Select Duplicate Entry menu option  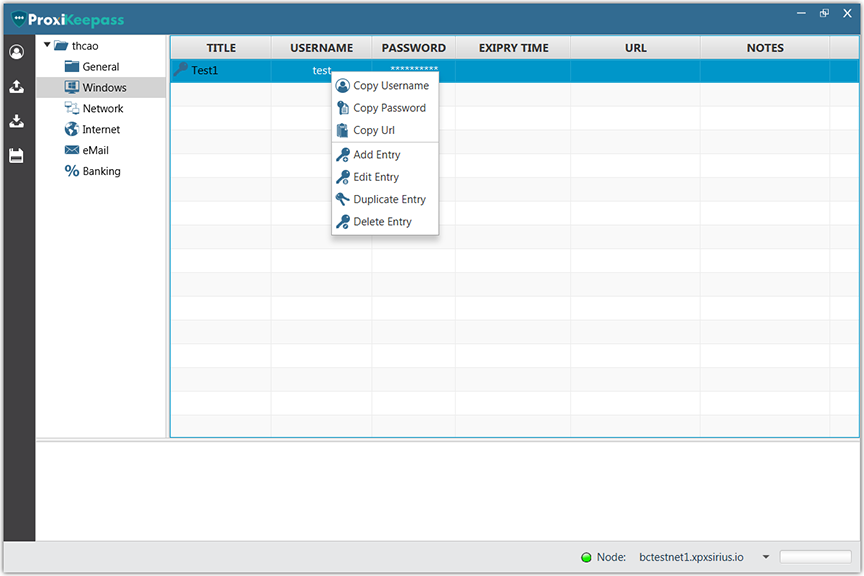(389, 199)
